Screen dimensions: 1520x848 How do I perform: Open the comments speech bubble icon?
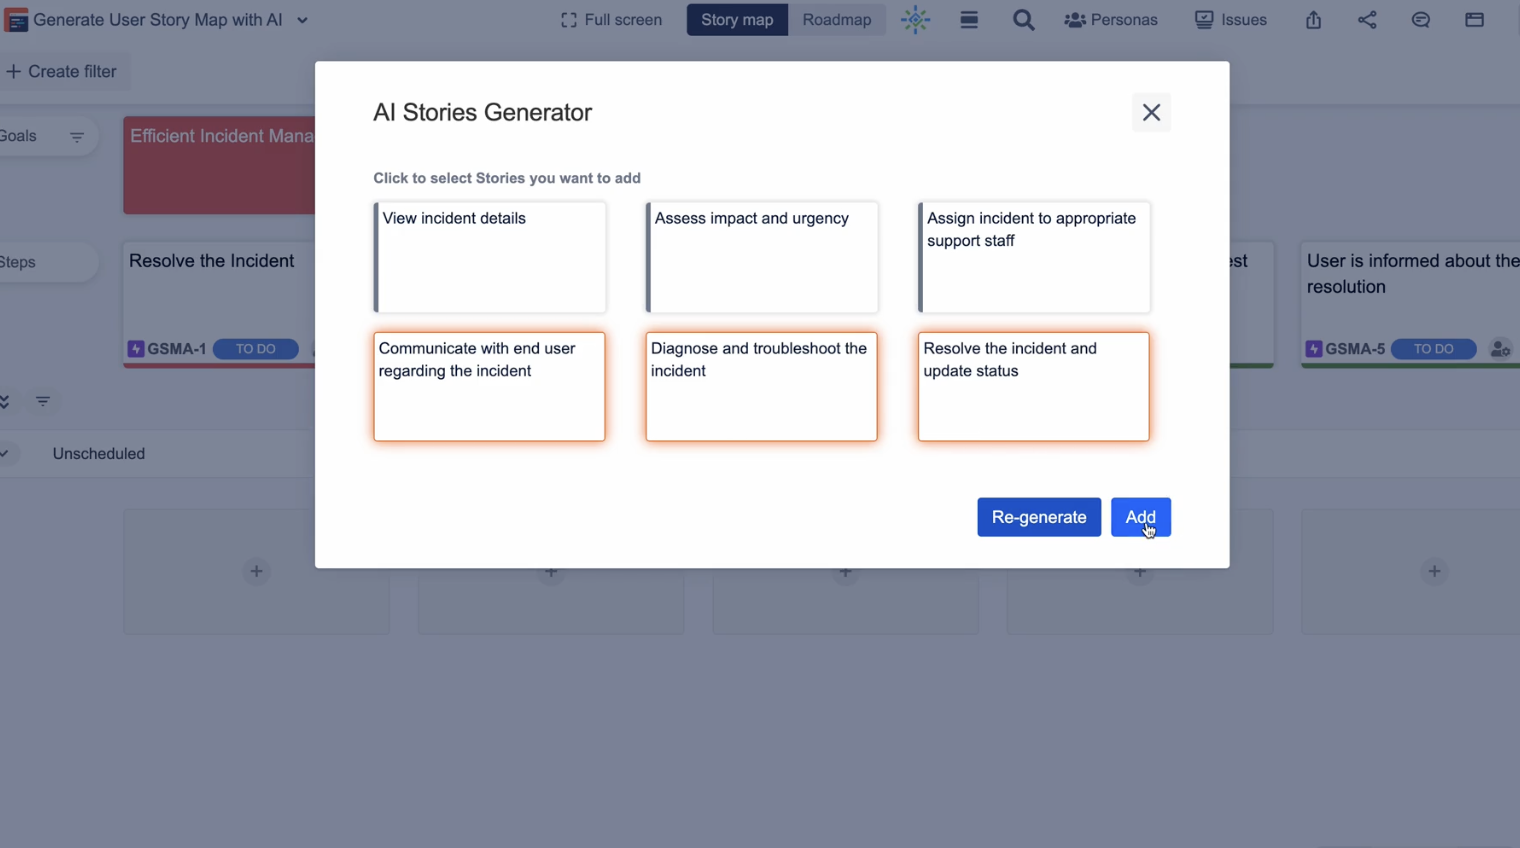[x=1420, y=20]
